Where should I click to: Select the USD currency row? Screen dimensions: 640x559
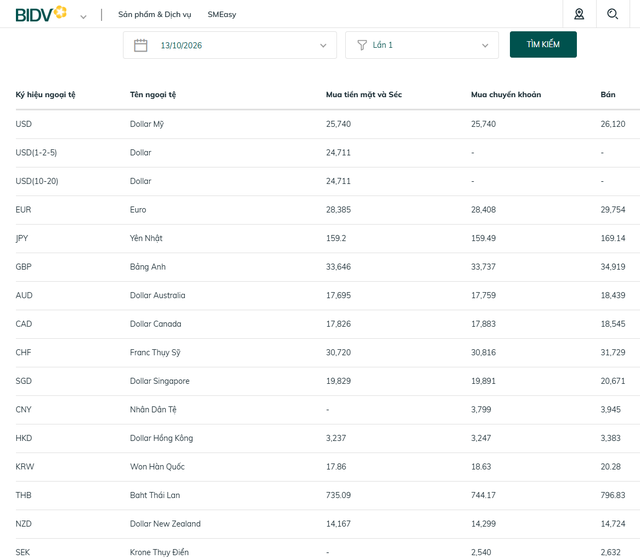coord(327,124)
